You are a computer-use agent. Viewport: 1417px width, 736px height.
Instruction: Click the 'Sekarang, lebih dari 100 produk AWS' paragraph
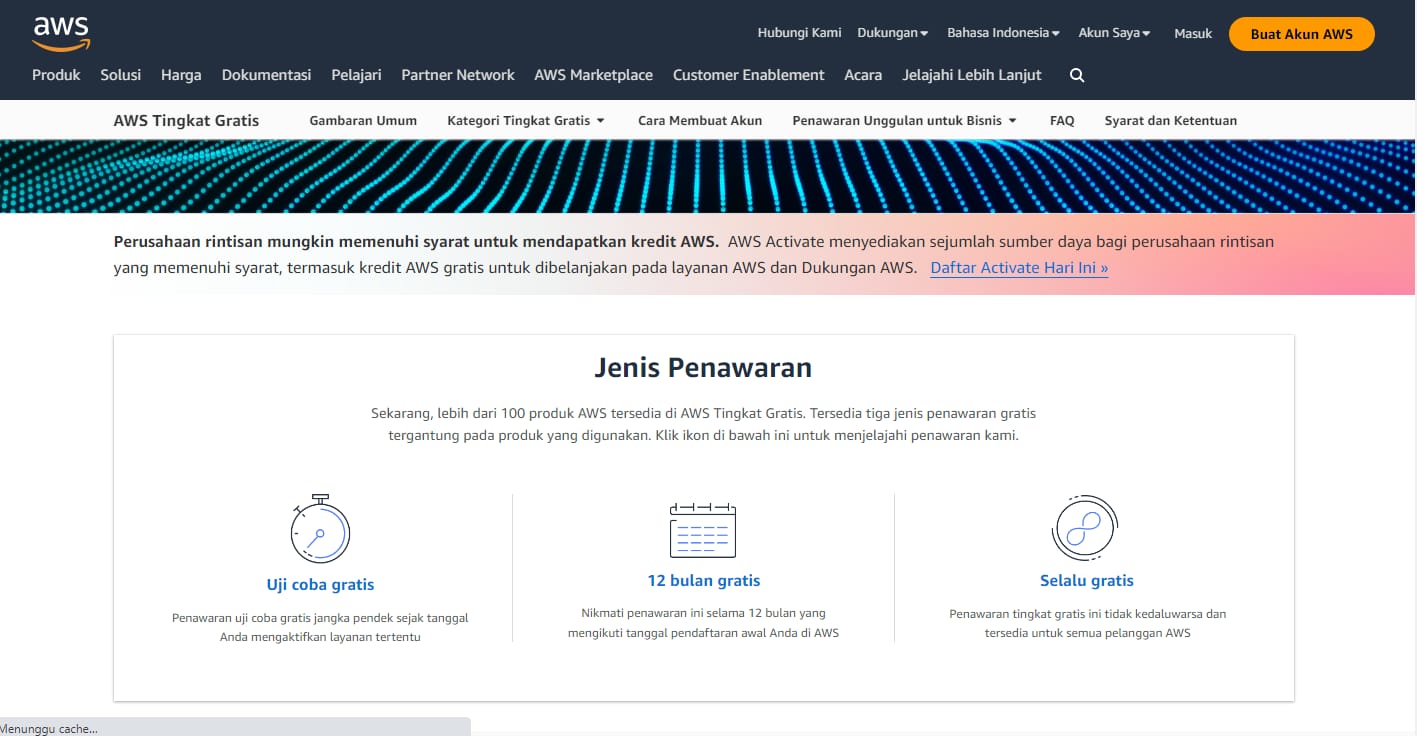[703, 424]
